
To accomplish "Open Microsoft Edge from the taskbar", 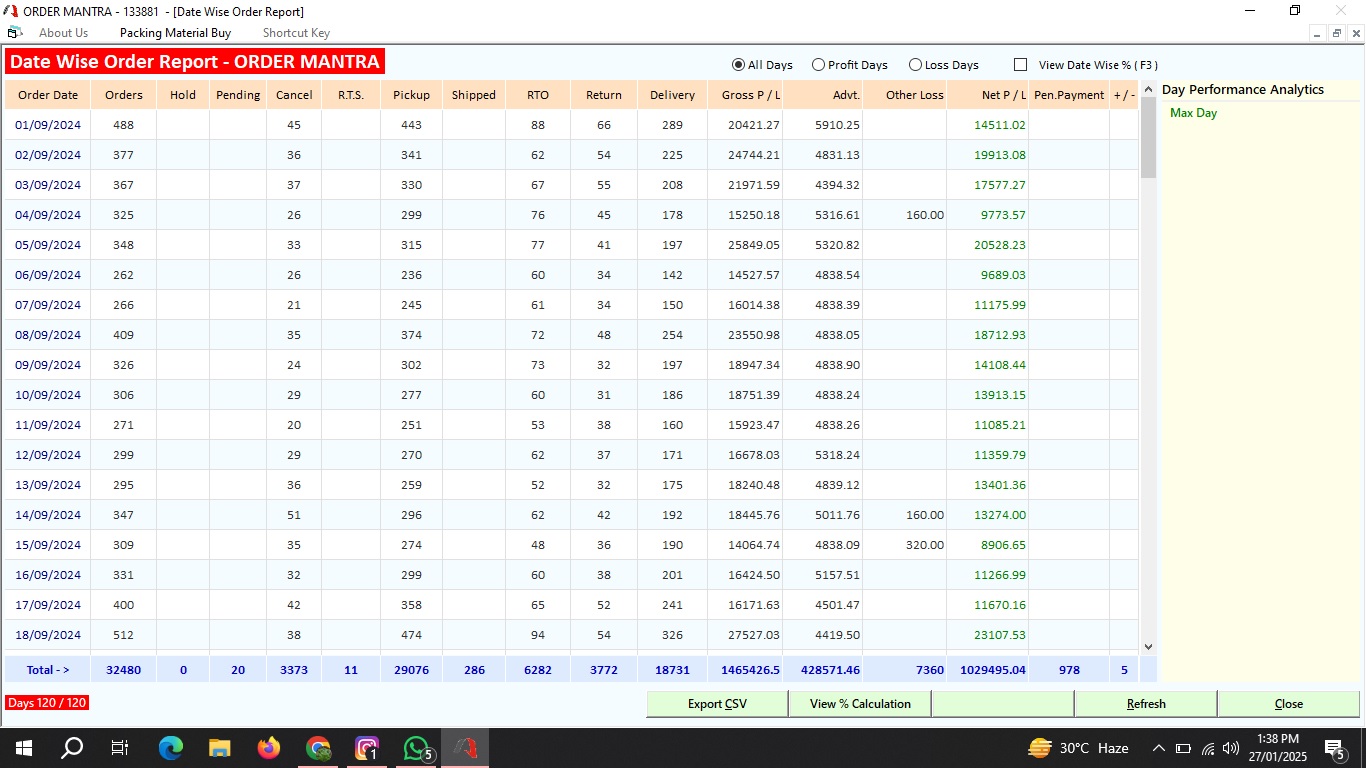I will pos(171,747).
